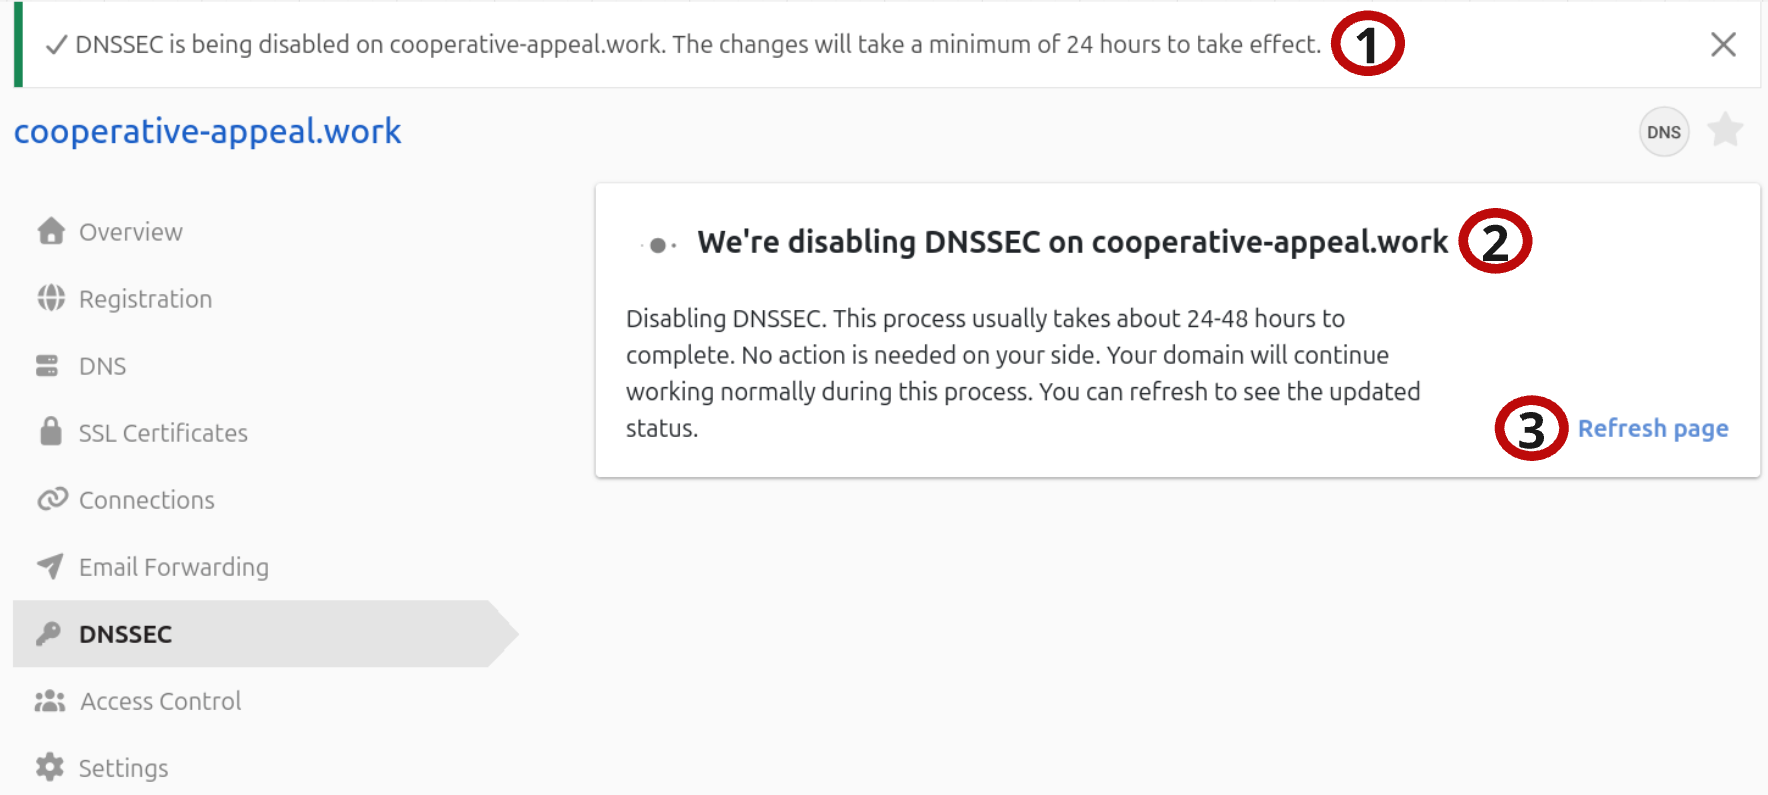Open the Overview page
Screen dimensions: 1768x795
pyautogui.click(x=131, y=231)
